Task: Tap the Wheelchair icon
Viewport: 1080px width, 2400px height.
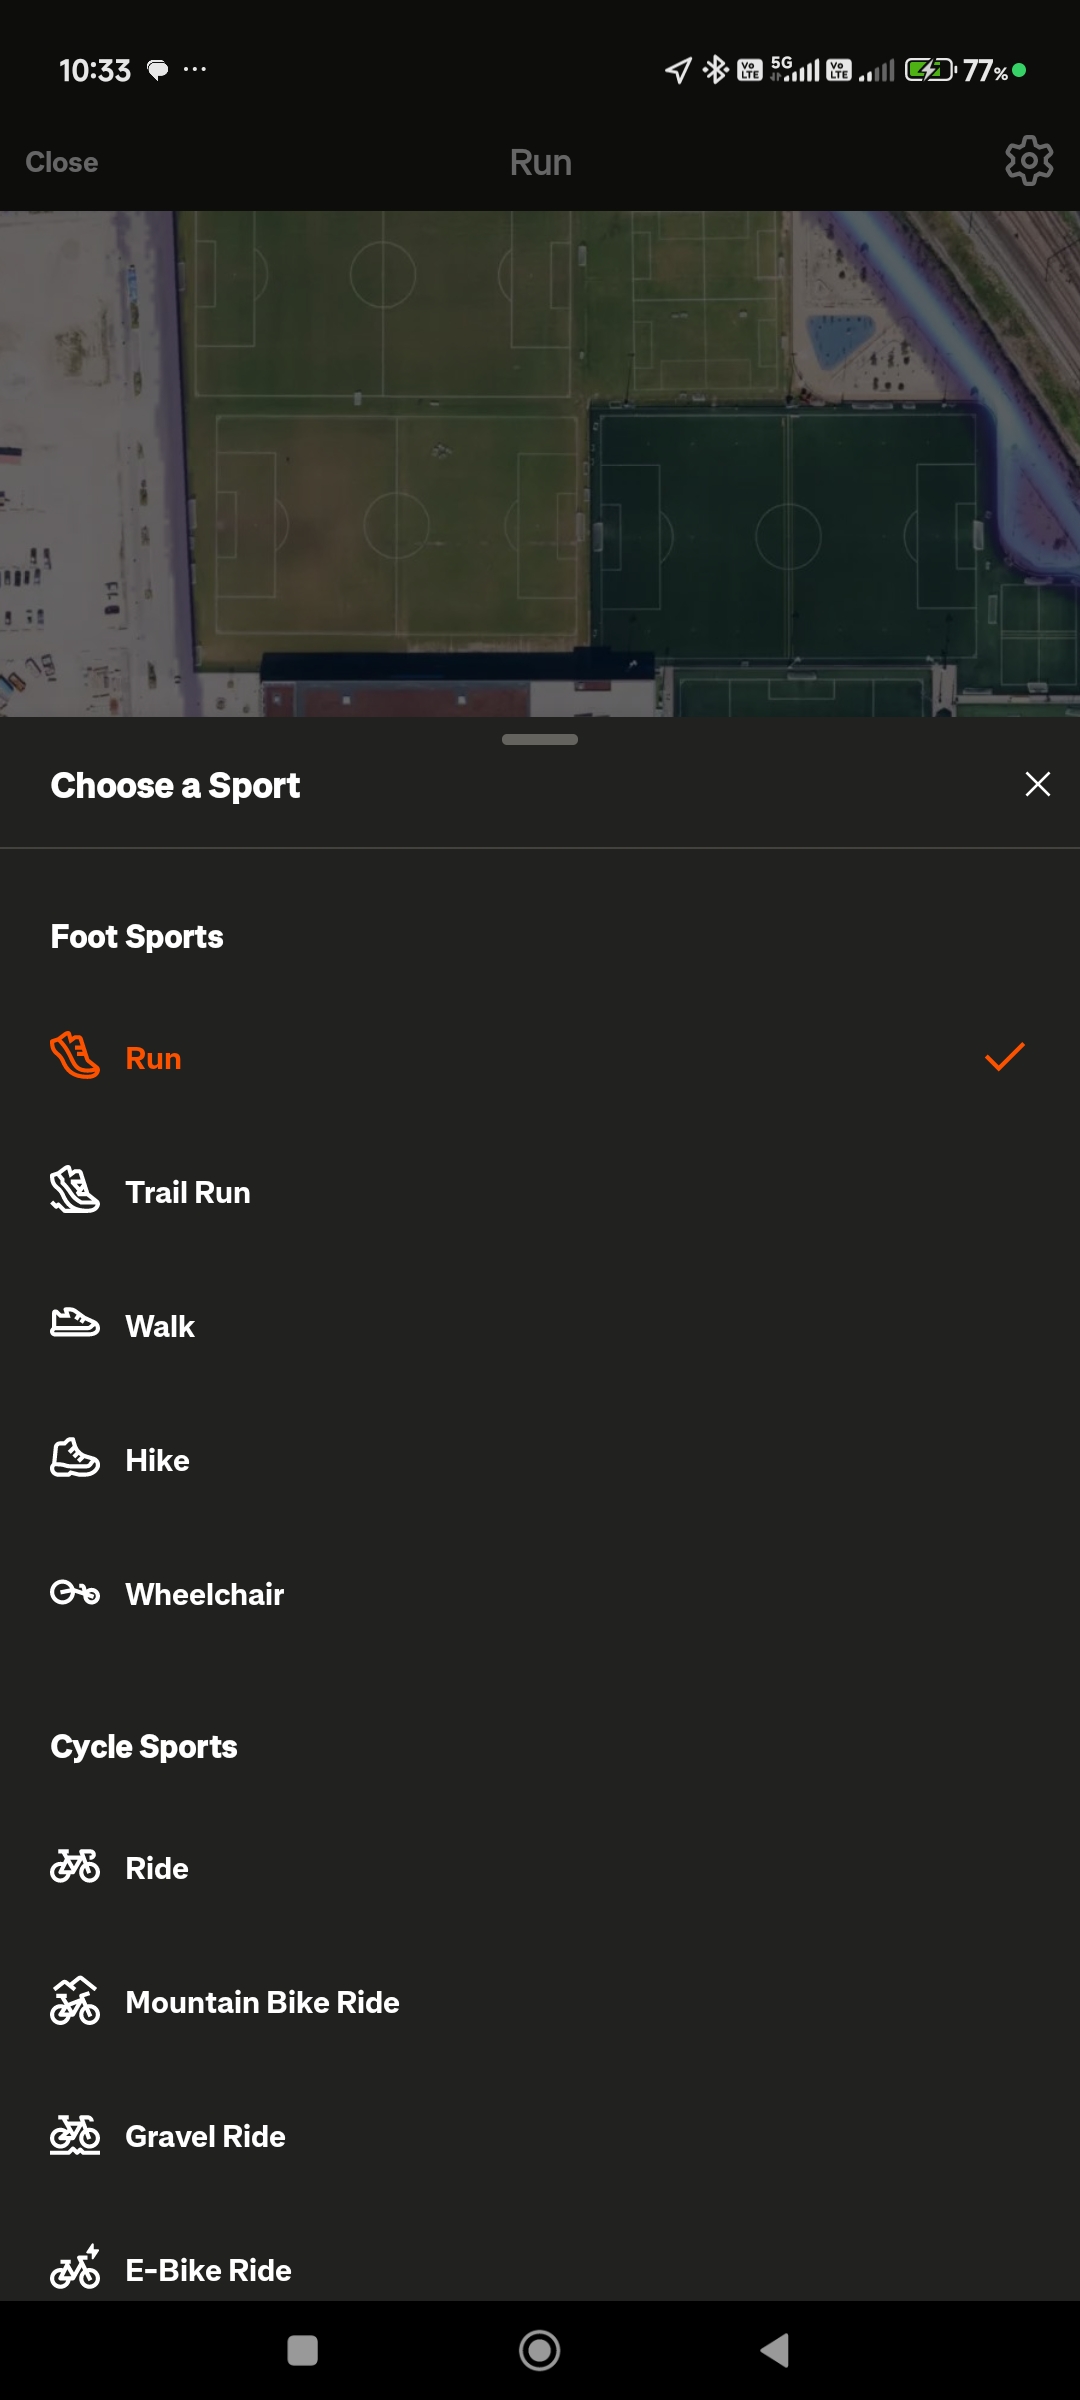Action: pos(75,1592)
